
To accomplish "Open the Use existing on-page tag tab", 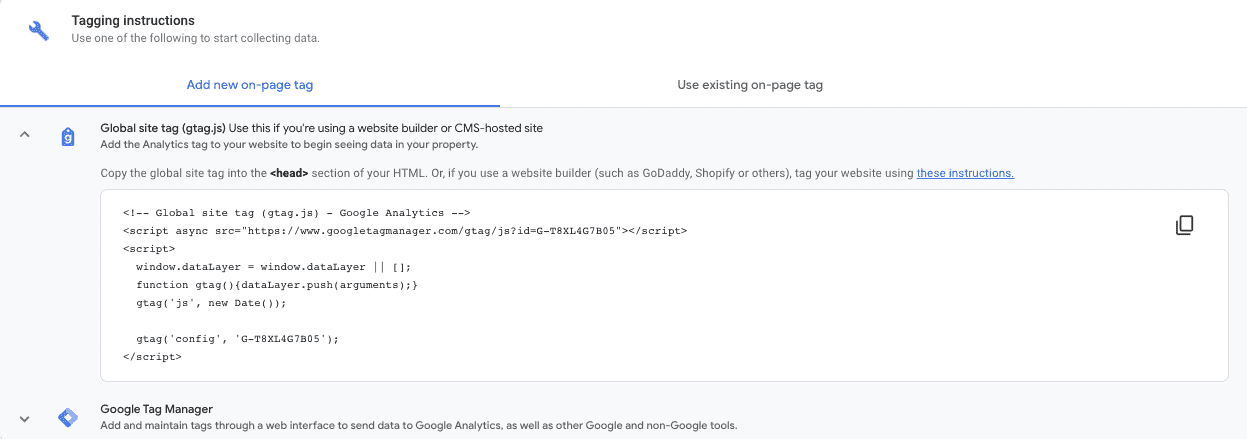I will tap(750, 85).
